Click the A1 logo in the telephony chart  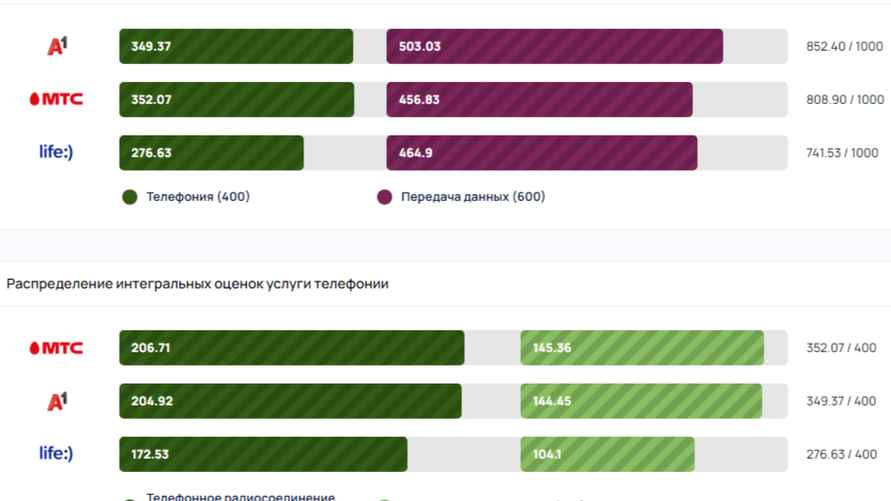point(57,401)
